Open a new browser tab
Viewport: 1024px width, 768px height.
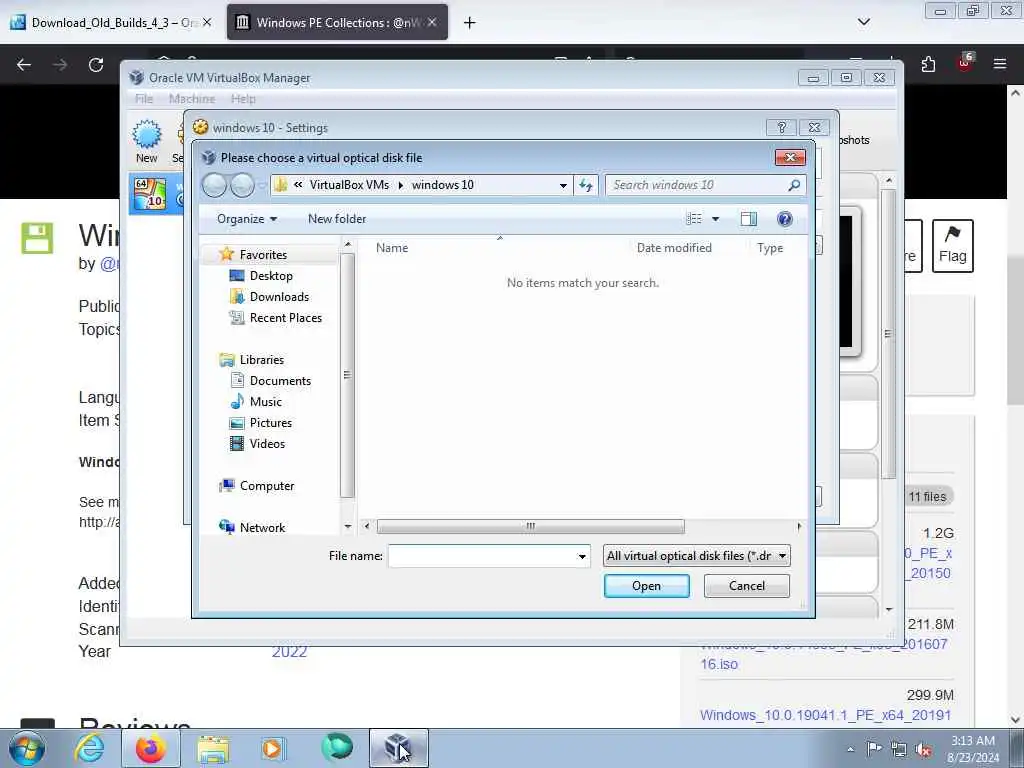coord(469,23)
